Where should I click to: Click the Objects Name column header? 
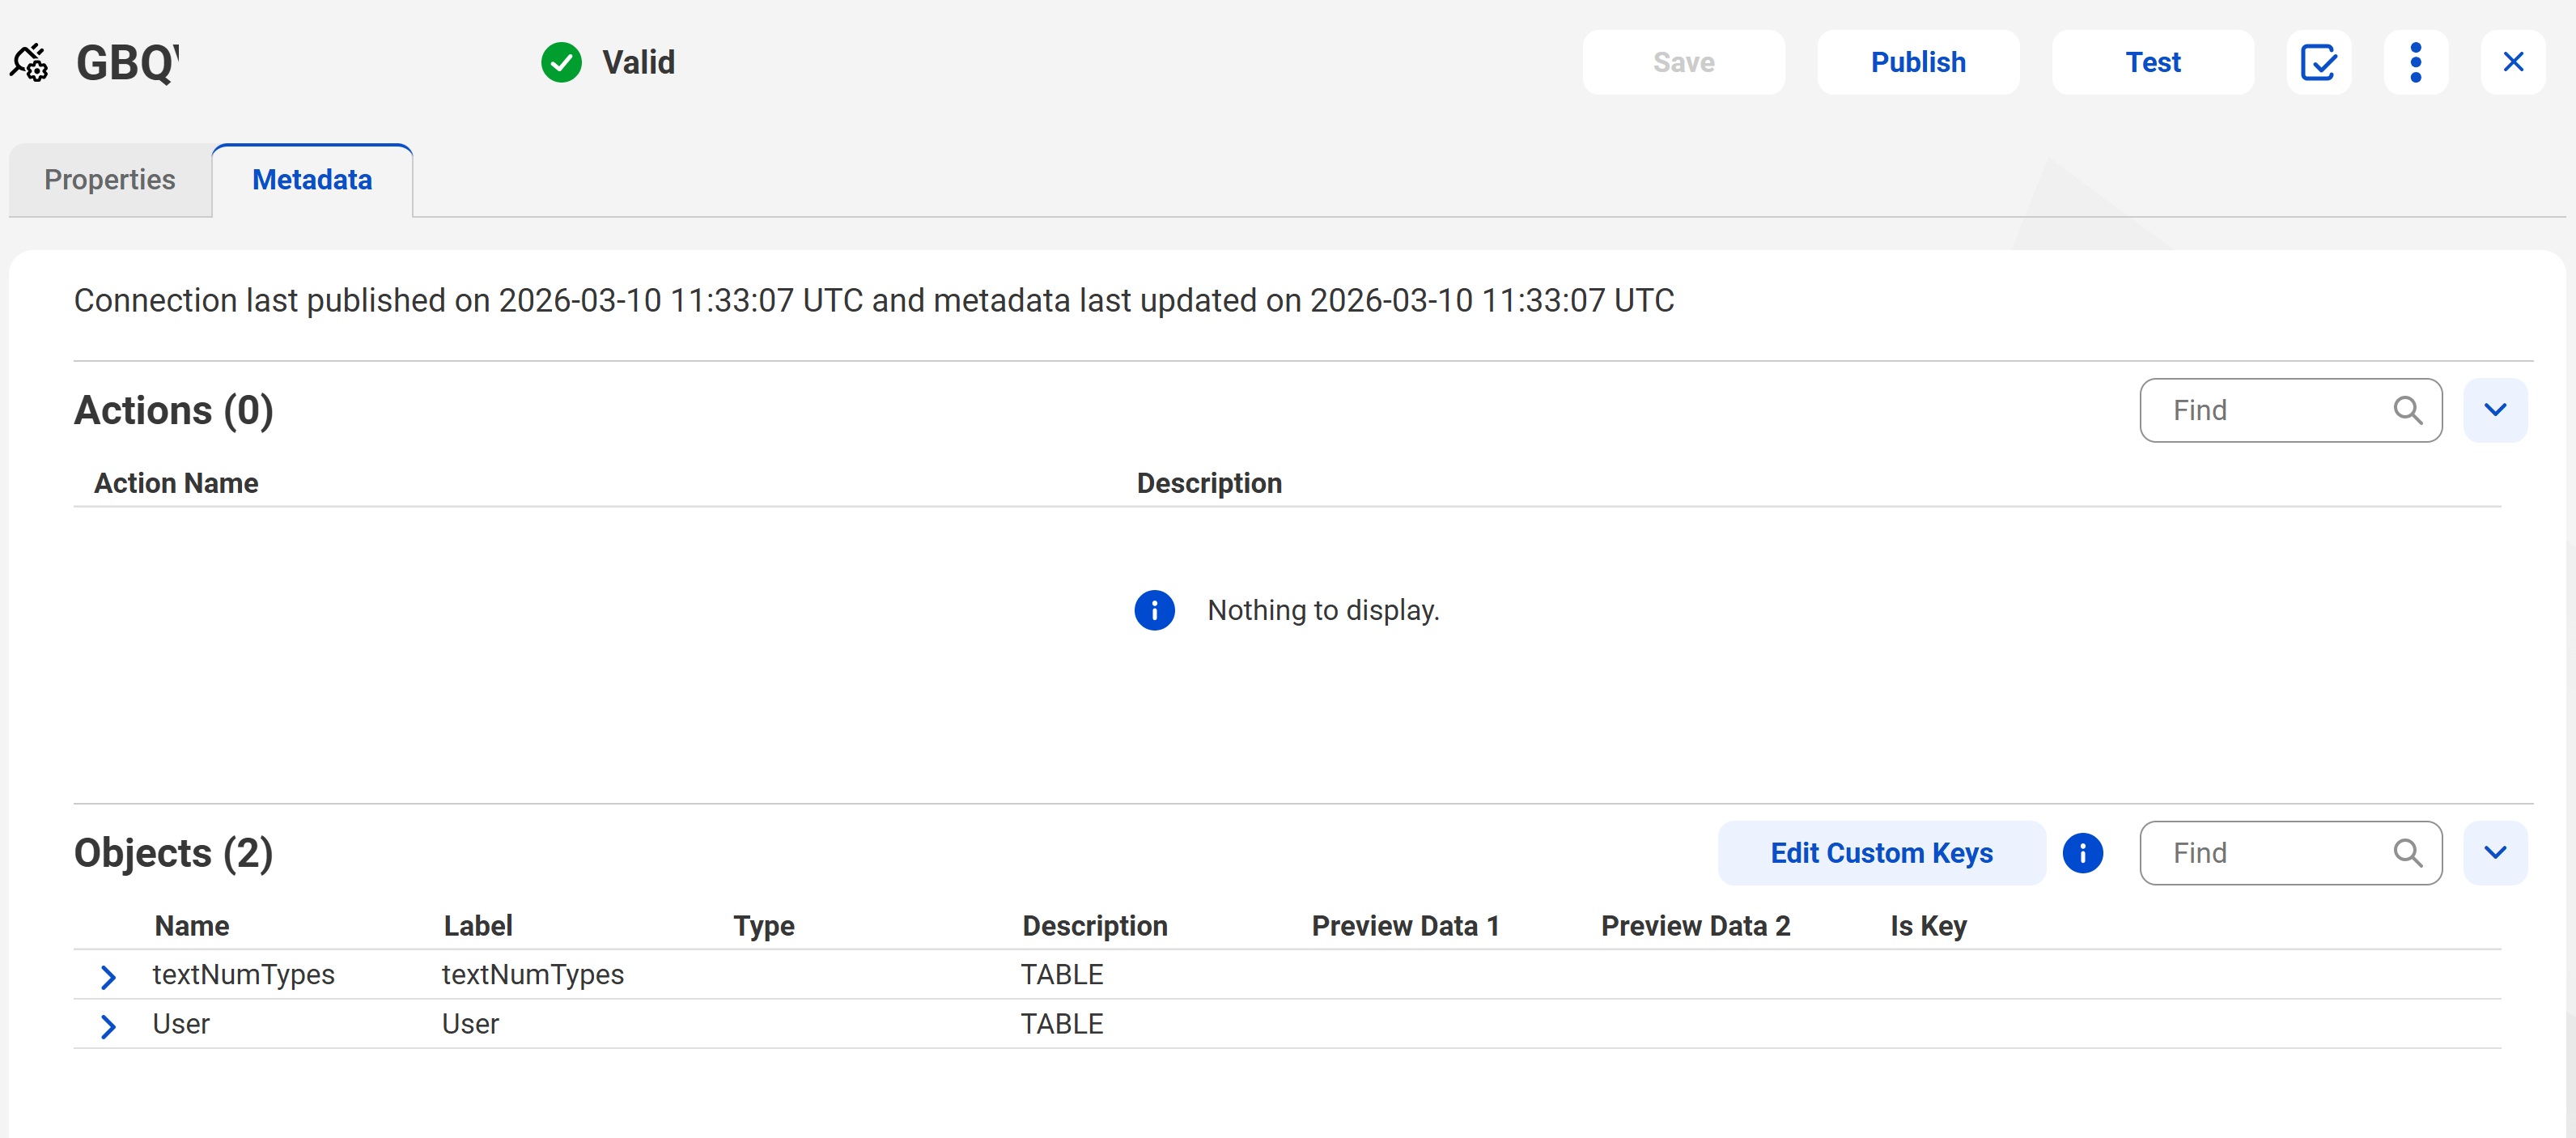(x=192, y=926)
